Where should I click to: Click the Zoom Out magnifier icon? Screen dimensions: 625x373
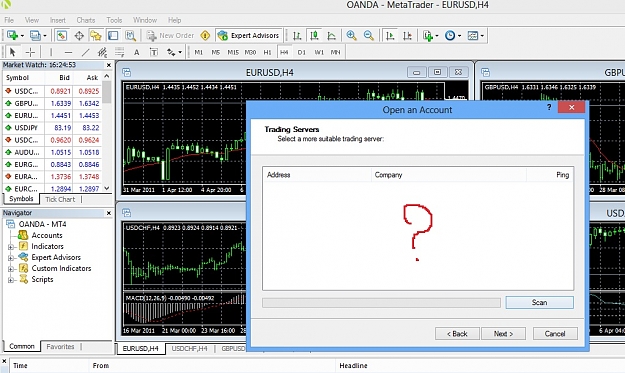pyautogui.click(x=369, y=35)
